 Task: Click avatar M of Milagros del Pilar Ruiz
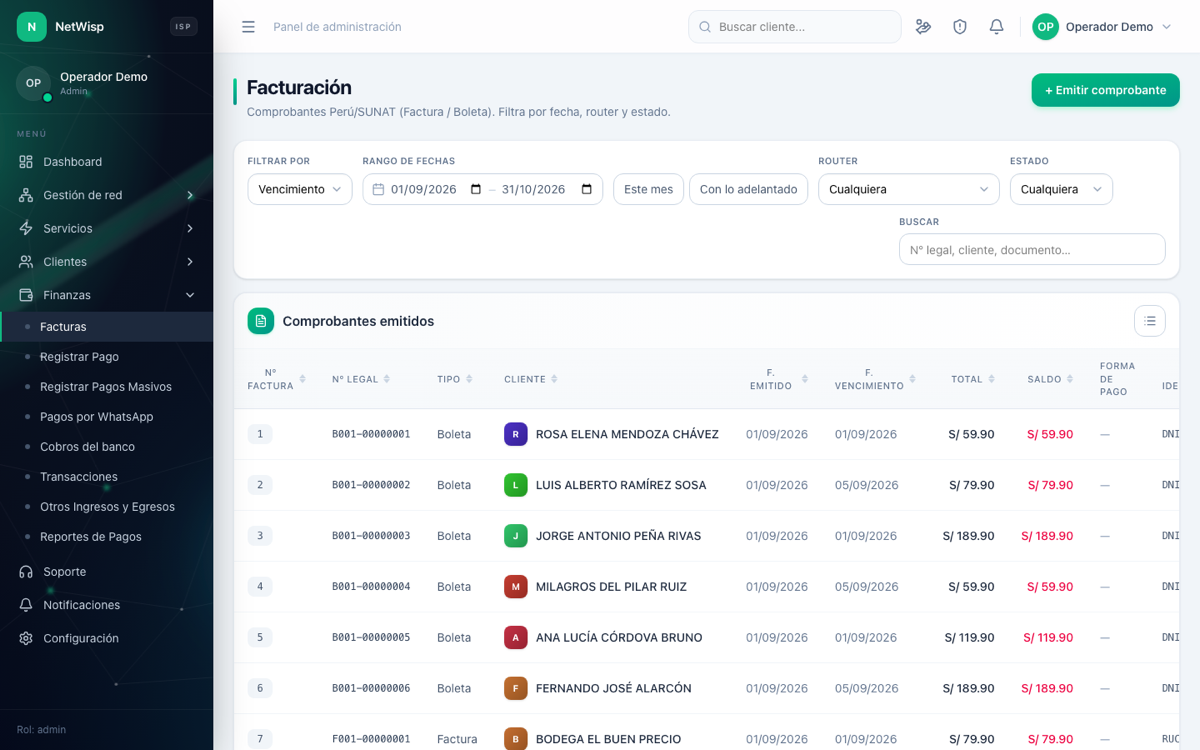click(x=516, y=587)
